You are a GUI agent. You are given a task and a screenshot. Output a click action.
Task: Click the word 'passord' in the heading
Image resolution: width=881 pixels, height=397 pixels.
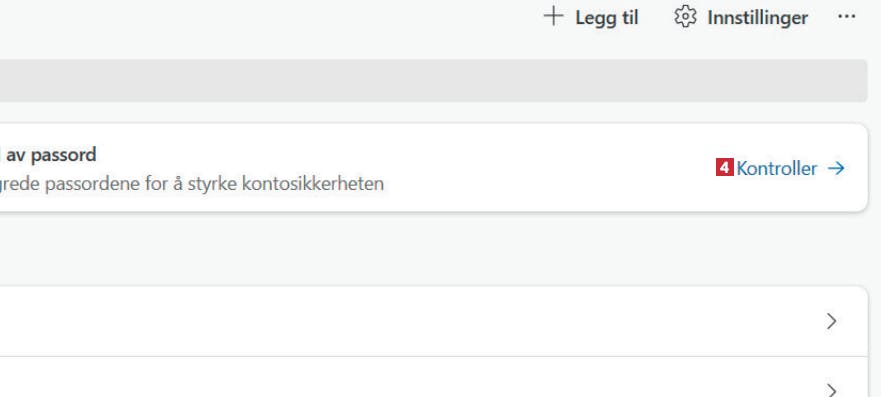pyautogui.click(x=63, y=155)
